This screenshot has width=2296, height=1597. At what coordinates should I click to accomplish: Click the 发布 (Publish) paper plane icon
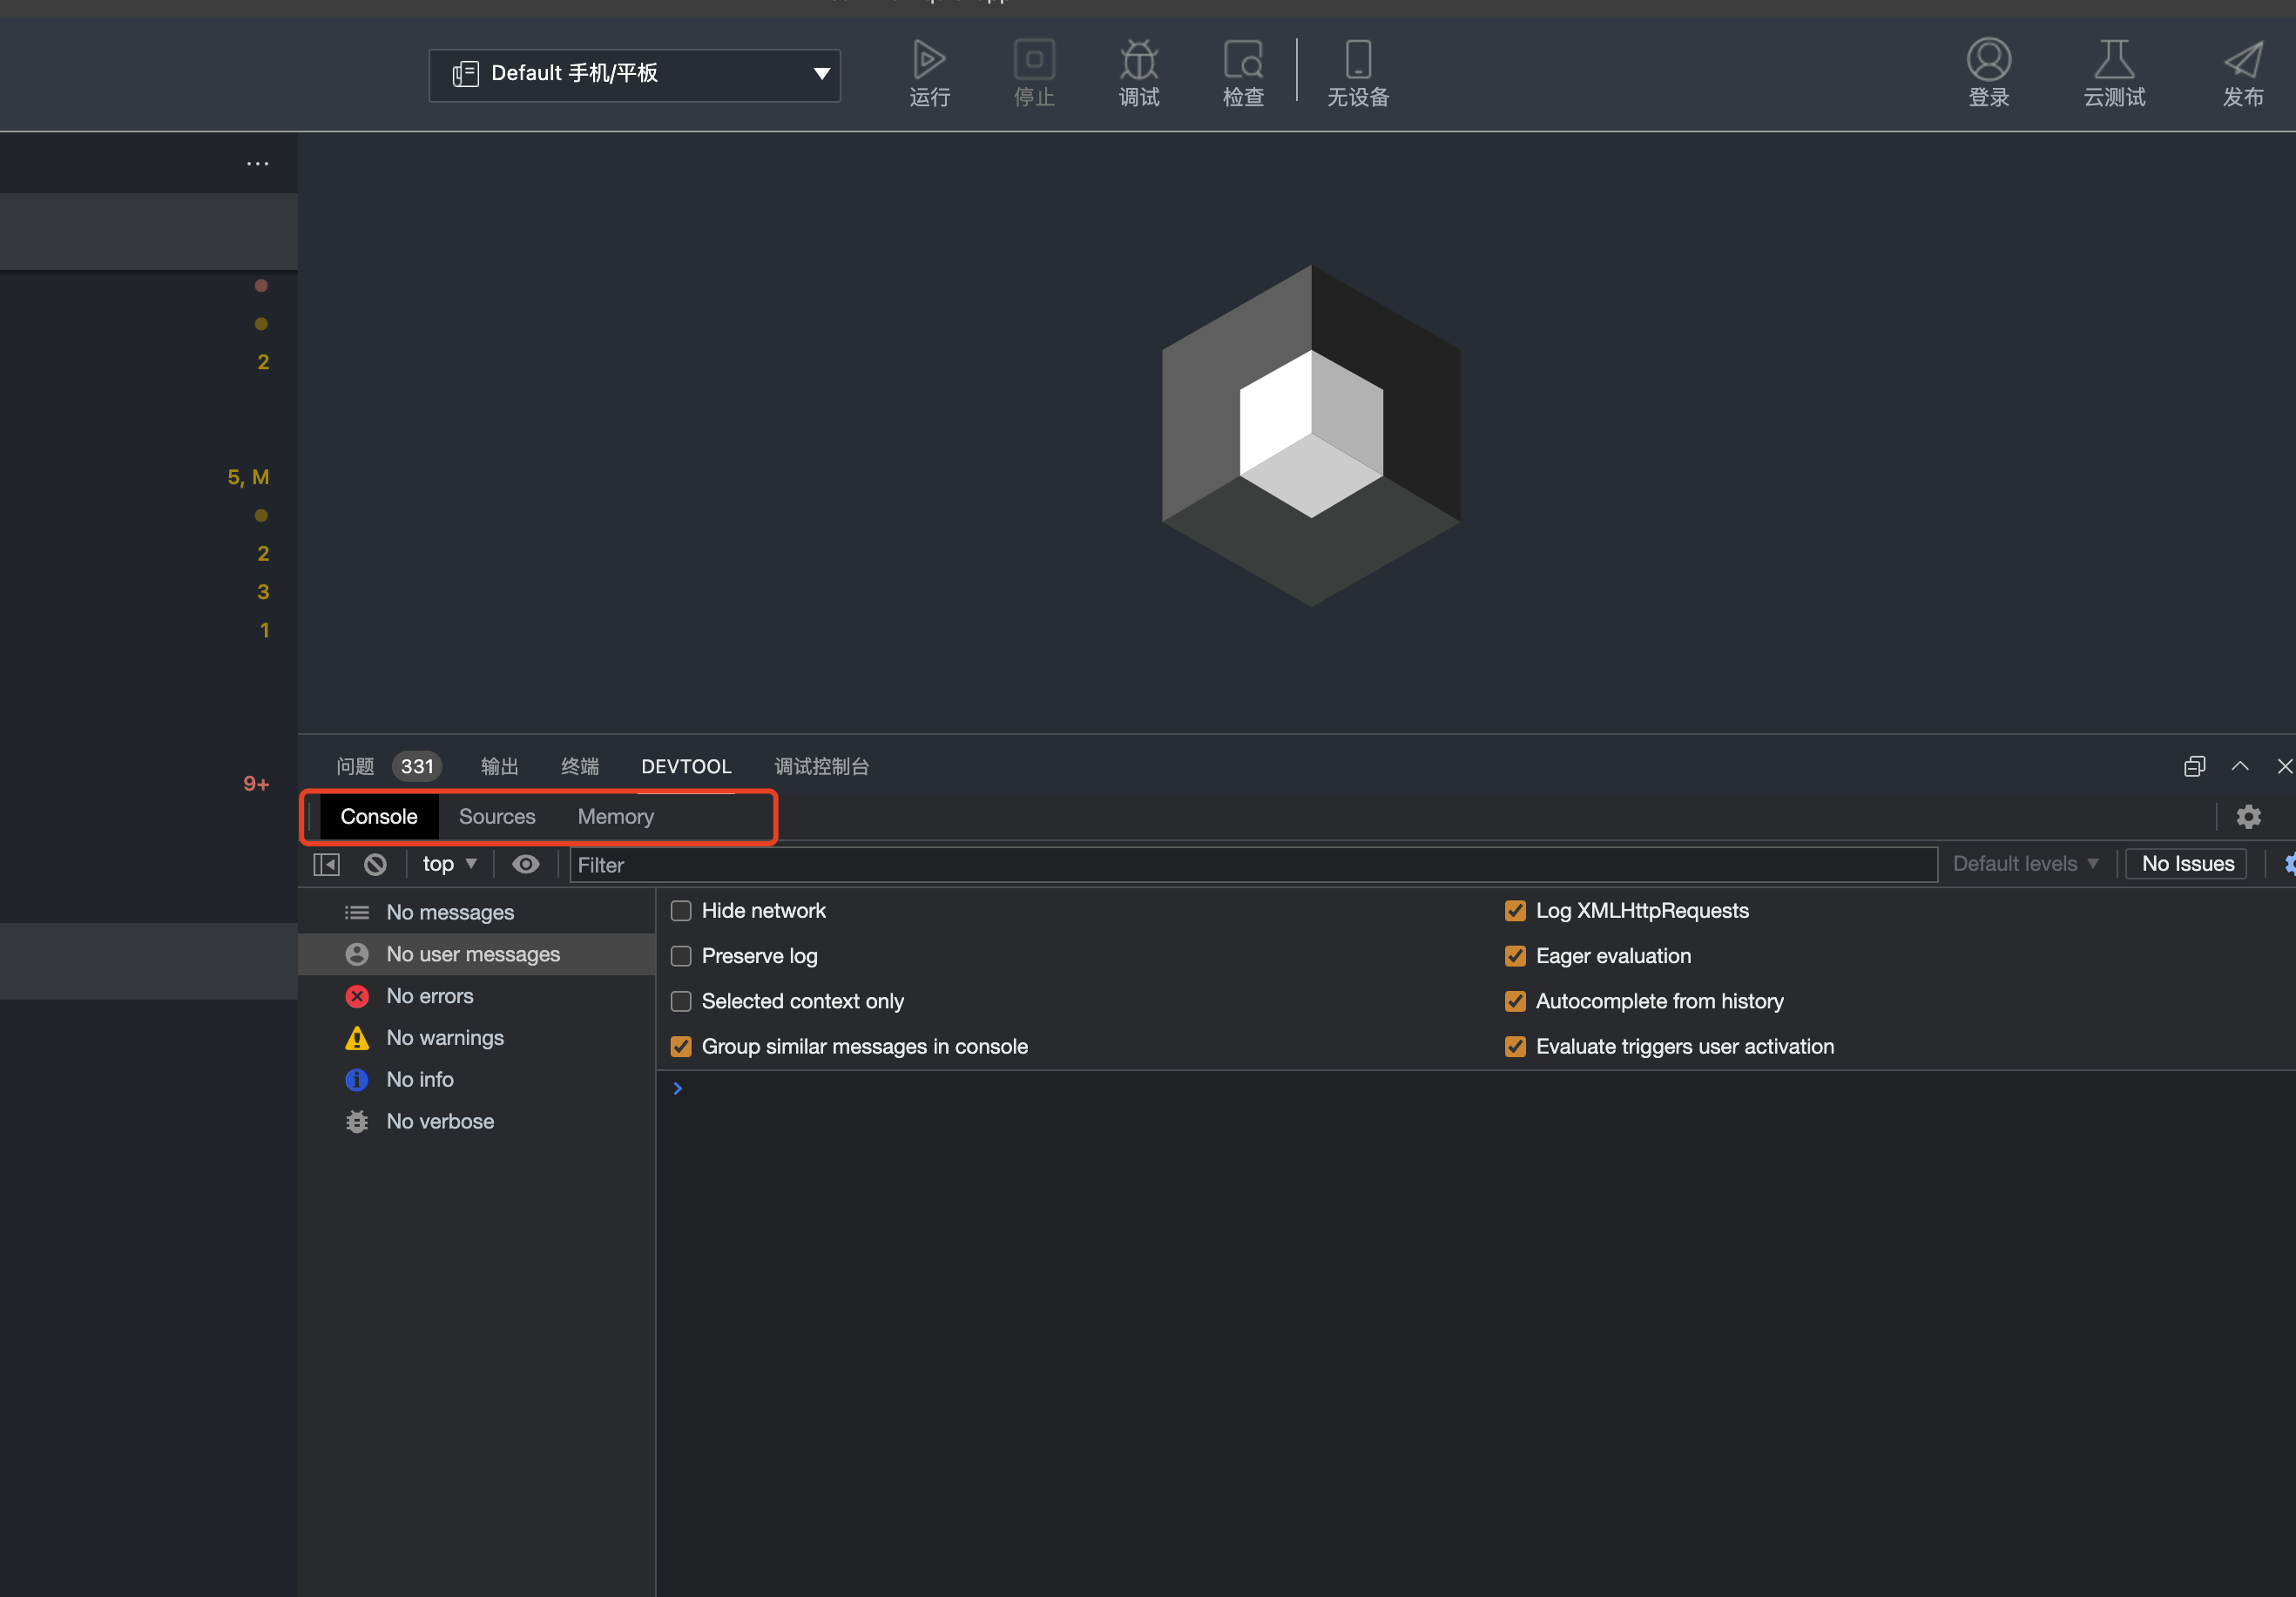tap(2243, 60)
